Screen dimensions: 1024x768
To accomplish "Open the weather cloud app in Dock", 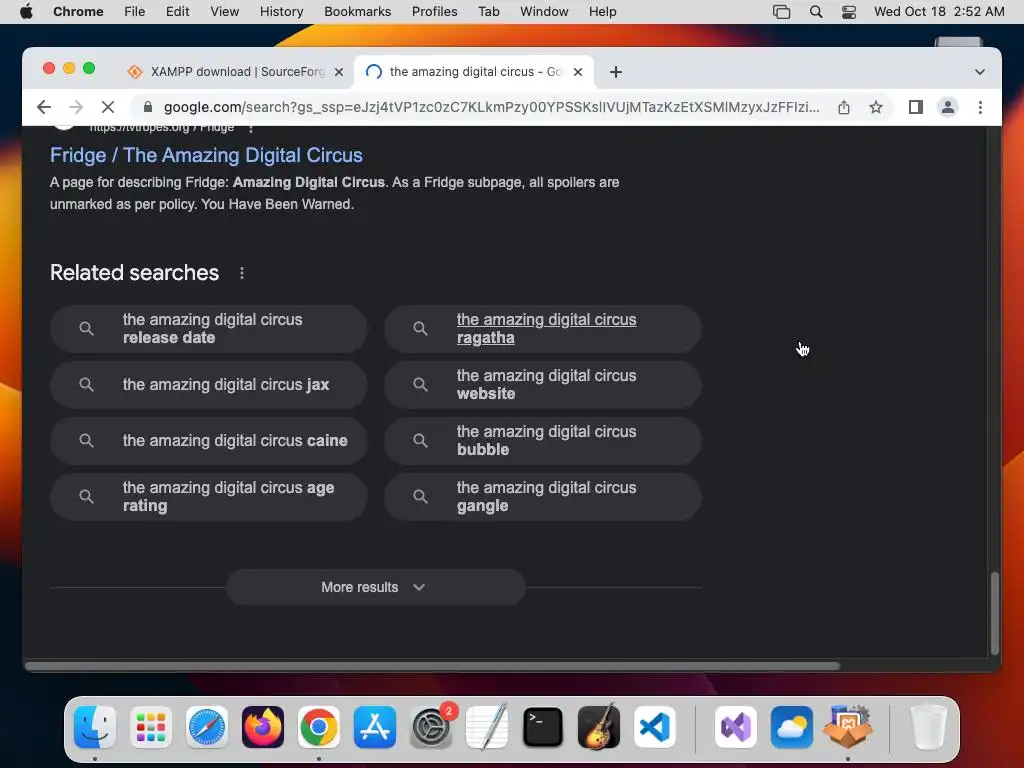I will coord(792,726).
